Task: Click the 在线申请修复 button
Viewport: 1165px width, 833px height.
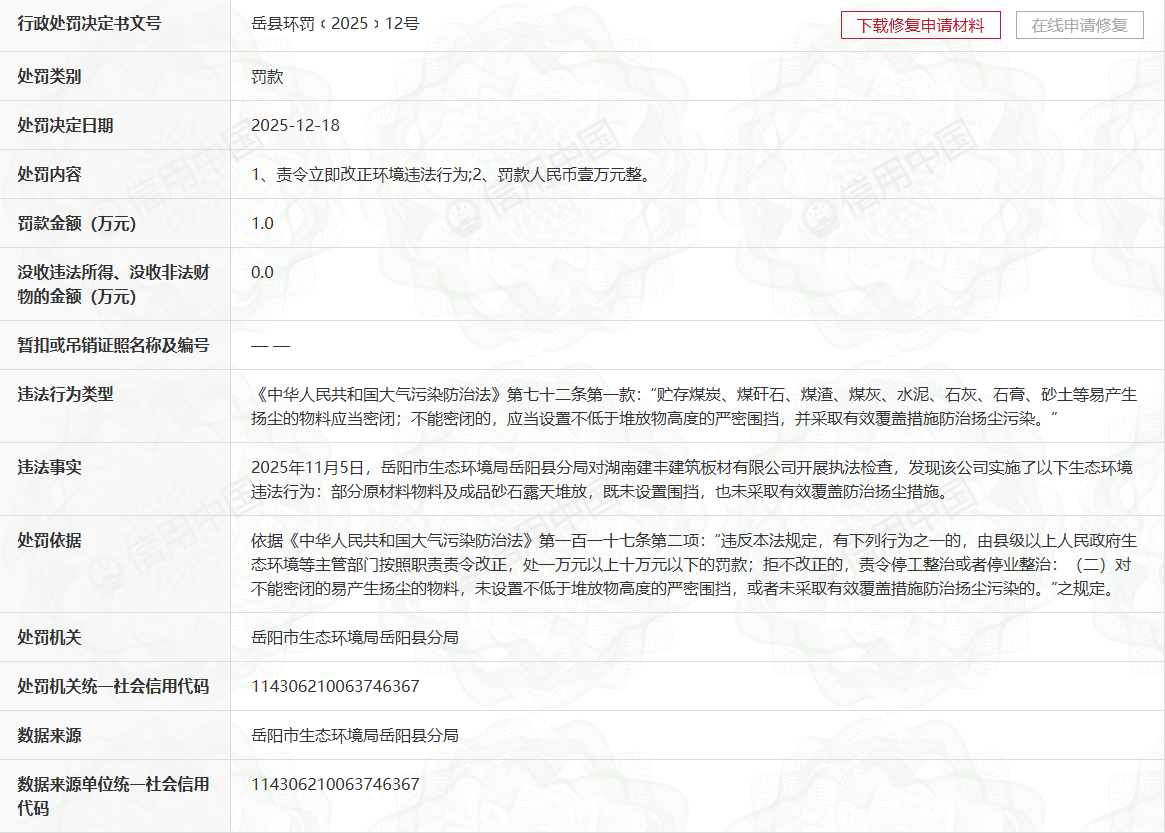Action: click(x=1079, y=25)
